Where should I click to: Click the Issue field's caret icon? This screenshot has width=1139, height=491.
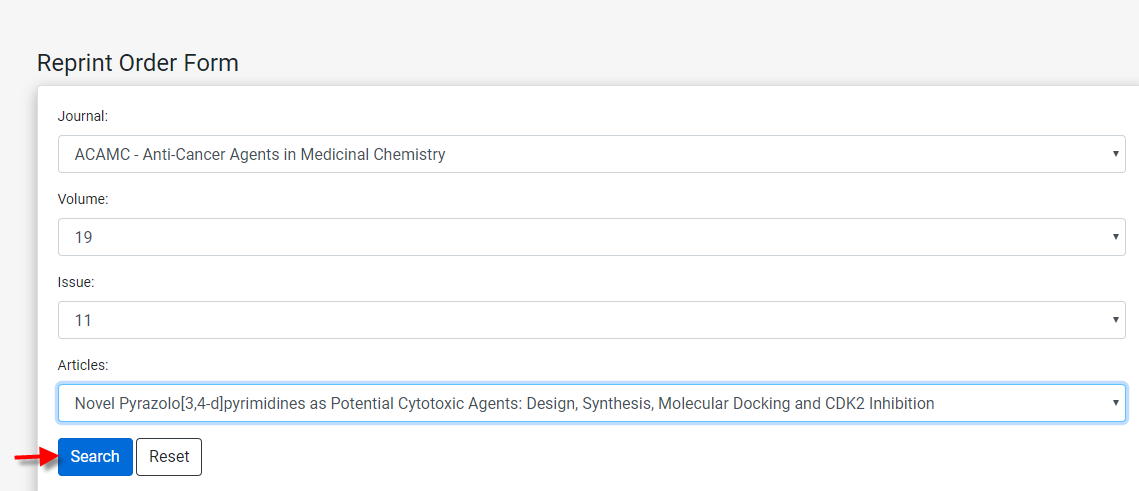pyautogui.click(x=1115, y=320)
